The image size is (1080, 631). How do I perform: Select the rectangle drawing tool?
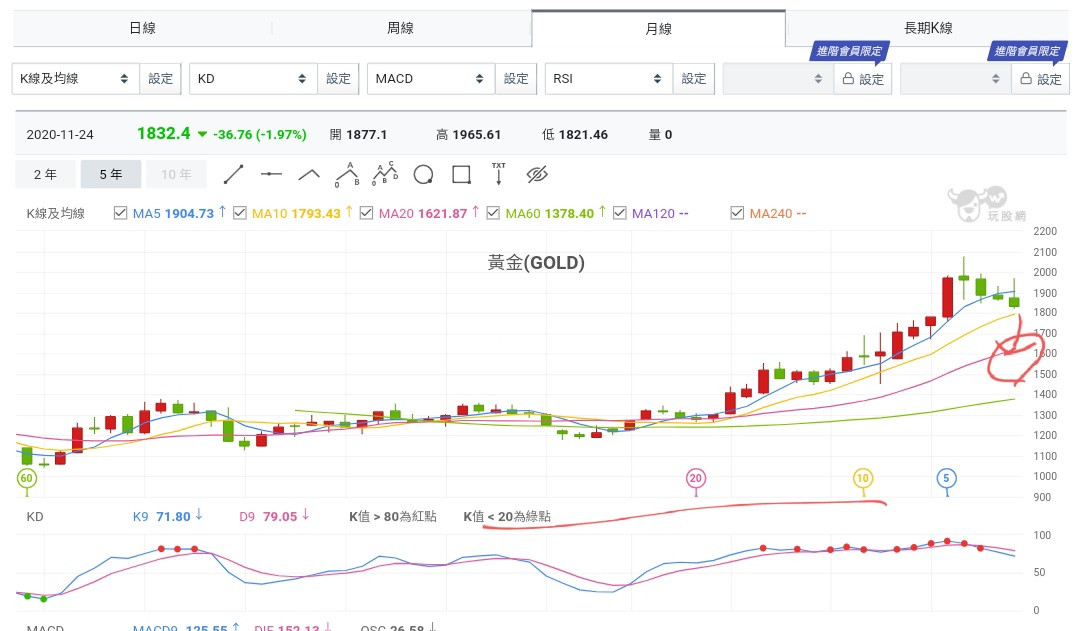tap(461, 174)
